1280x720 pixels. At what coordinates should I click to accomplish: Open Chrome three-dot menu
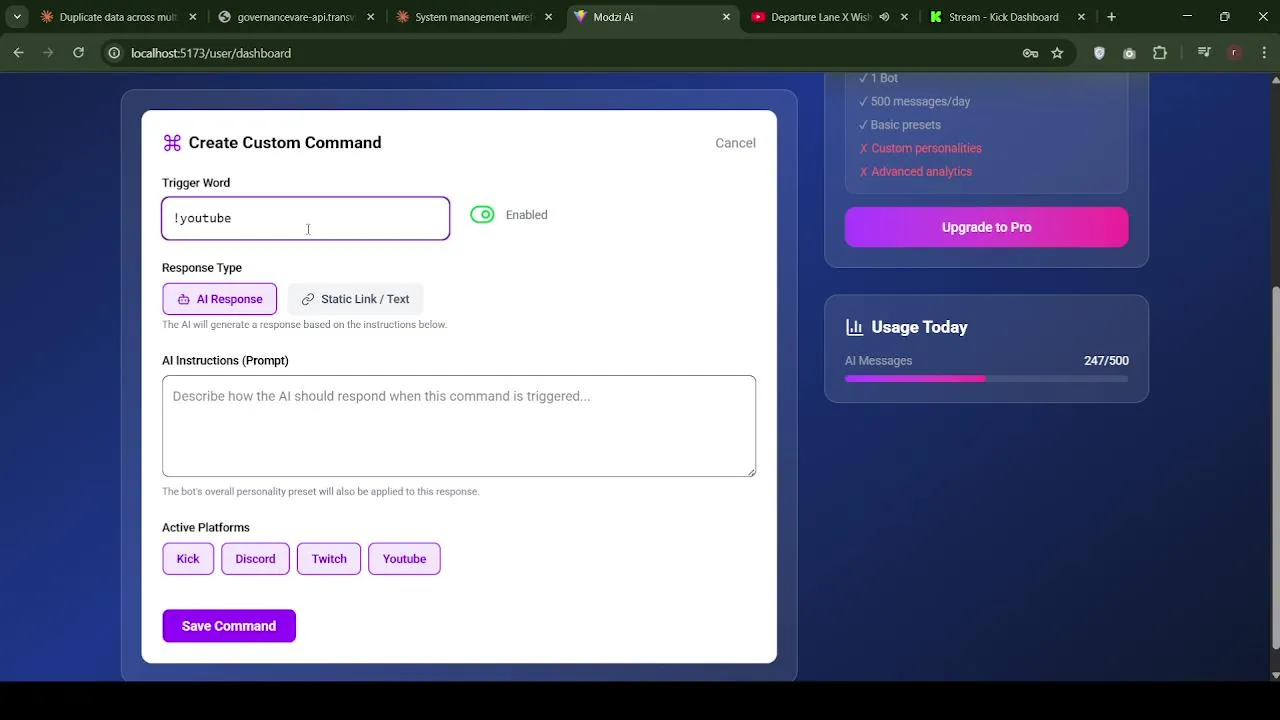[x=1262, y=53]
